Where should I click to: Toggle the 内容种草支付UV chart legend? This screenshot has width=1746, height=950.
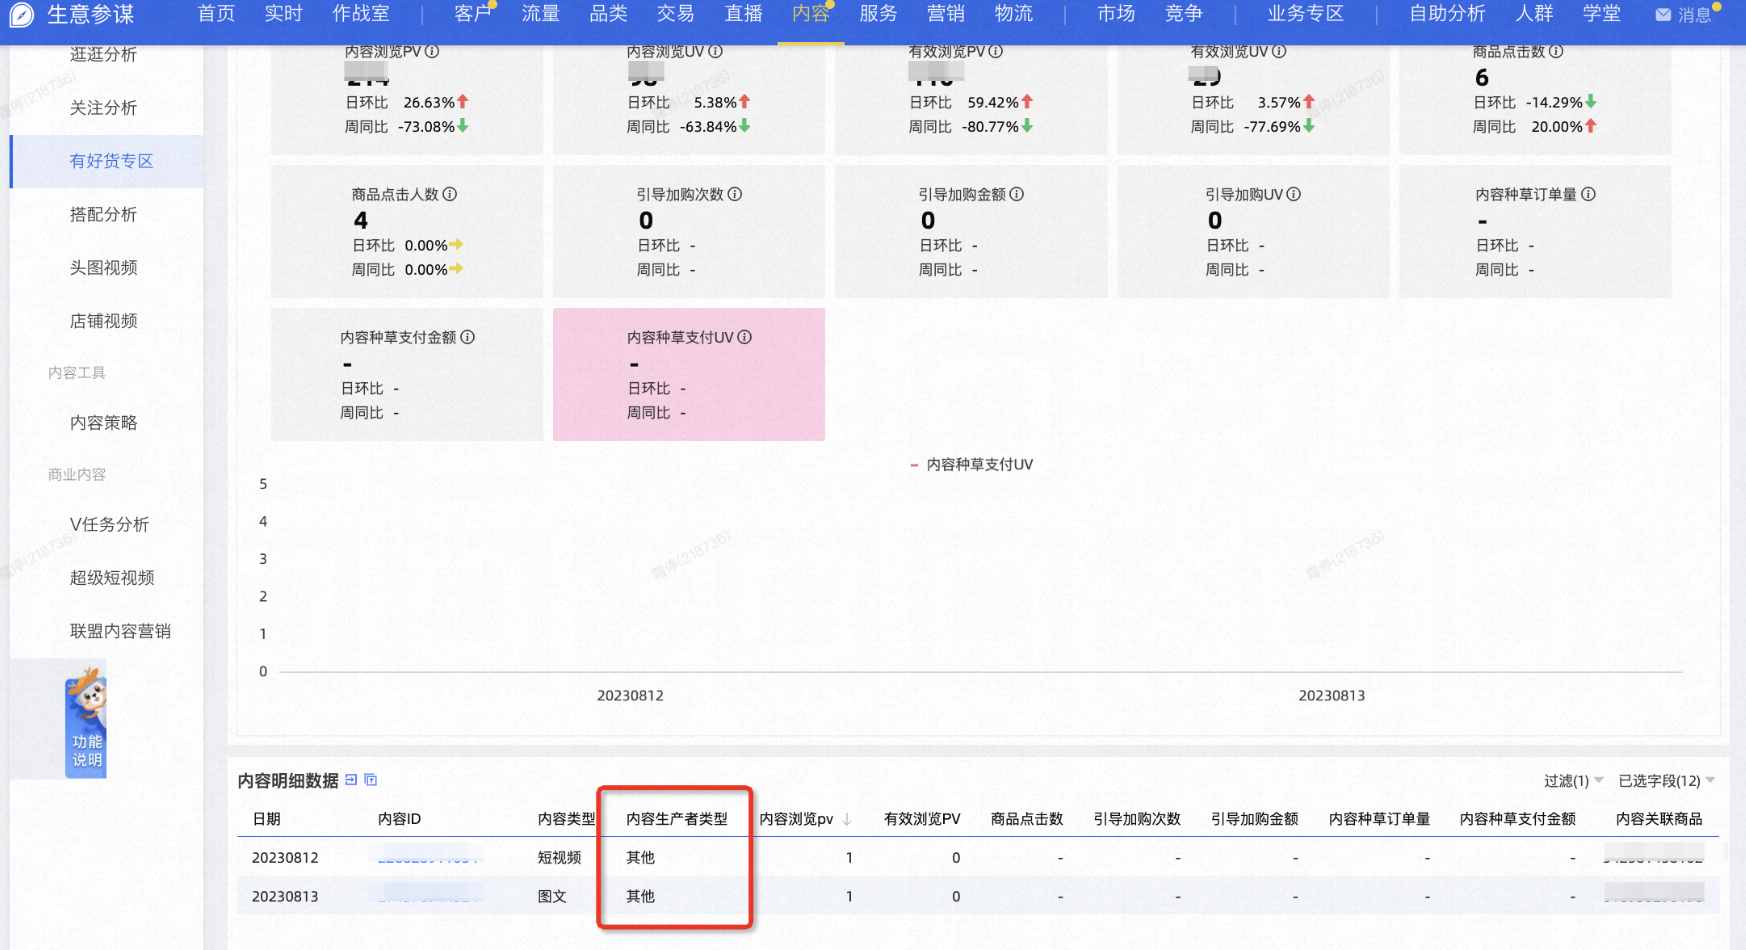(972, 464)
